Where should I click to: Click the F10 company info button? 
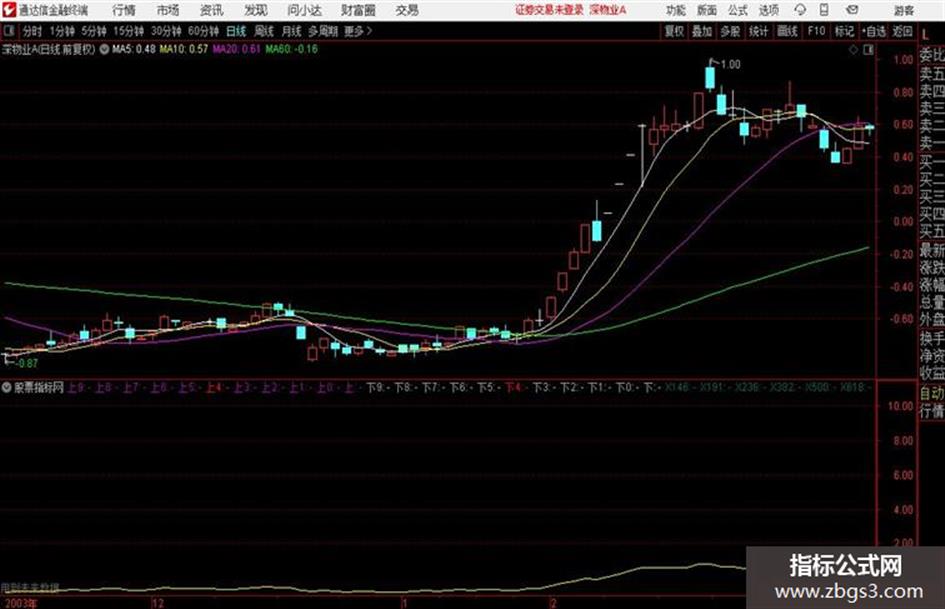[x=816, y=31]
